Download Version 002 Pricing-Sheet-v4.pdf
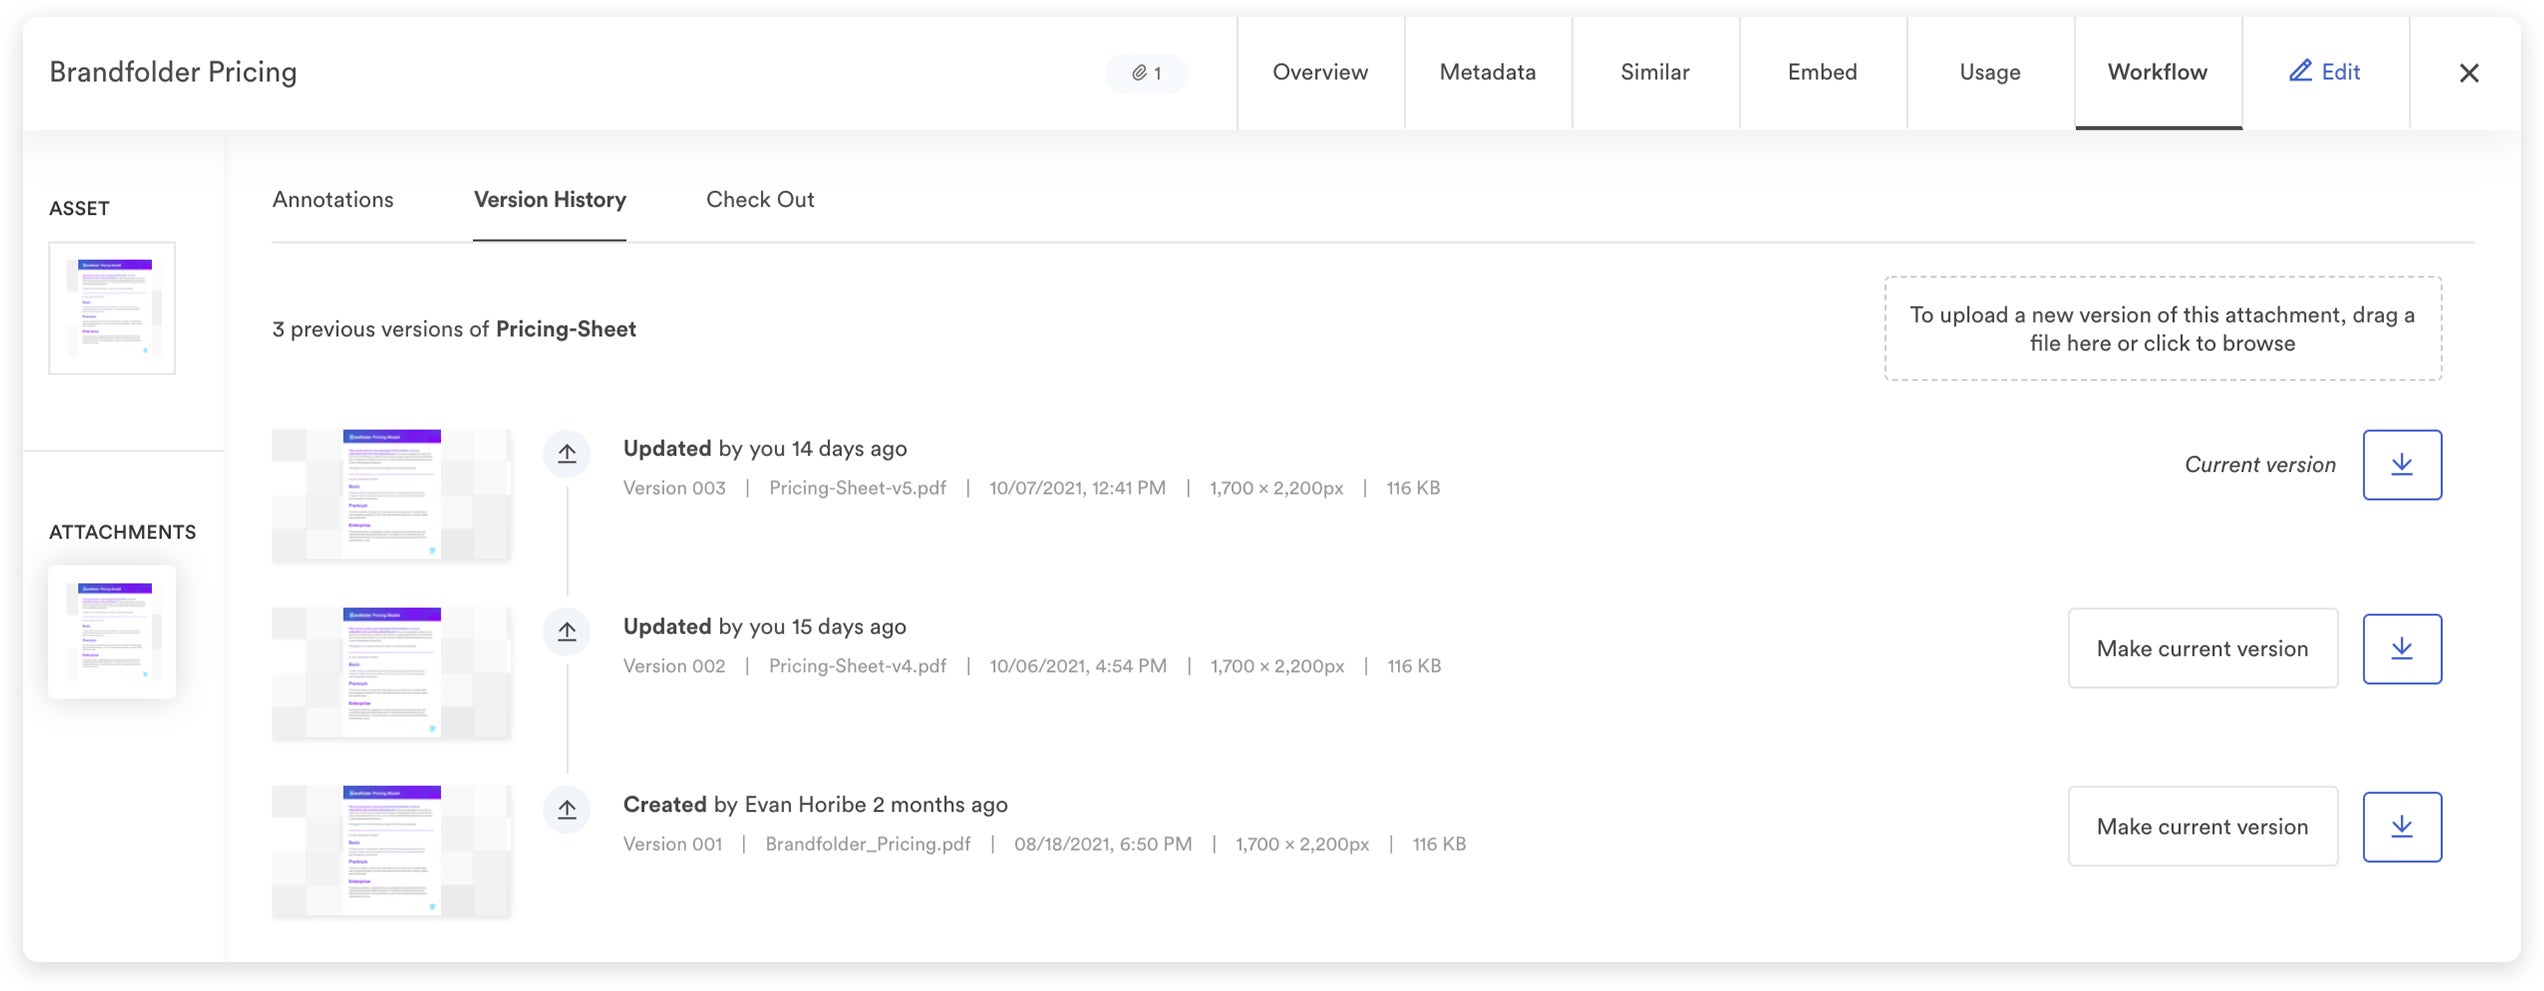The width and height of the screenshot is (2544, 991). [x=2402, y=649]
